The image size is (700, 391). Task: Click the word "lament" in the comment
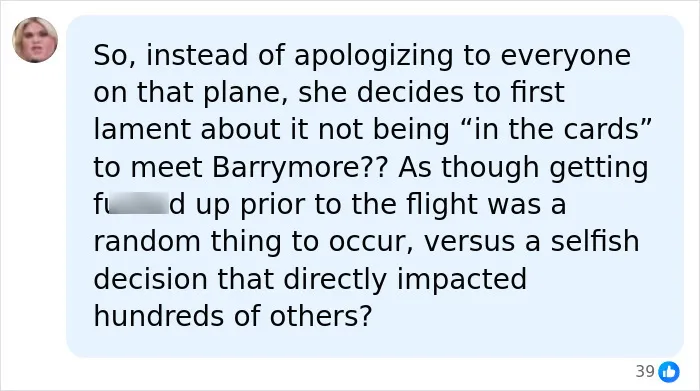point(142,129)
